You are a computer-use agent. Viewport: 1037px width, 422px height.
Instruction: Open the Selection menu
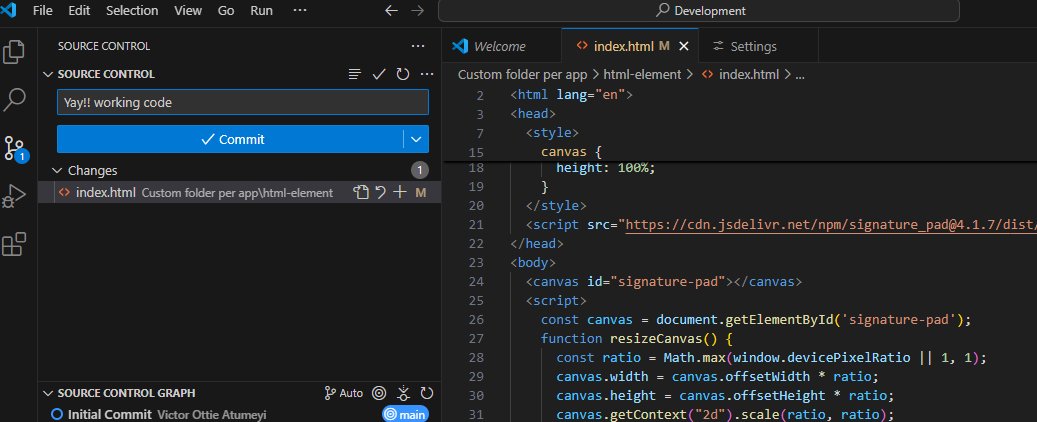pyautogui.click(x=132, y=11)
